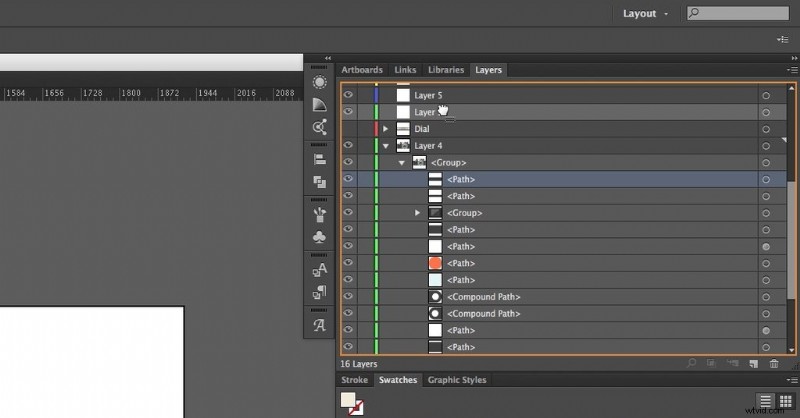
Task: Hide the light blue Path with its eye
Action: [x=348, y=279]
